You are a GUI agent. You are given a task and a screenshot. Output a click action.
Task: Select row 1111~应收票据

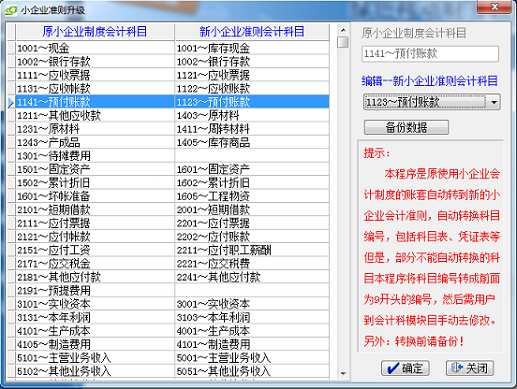[95, 75]
